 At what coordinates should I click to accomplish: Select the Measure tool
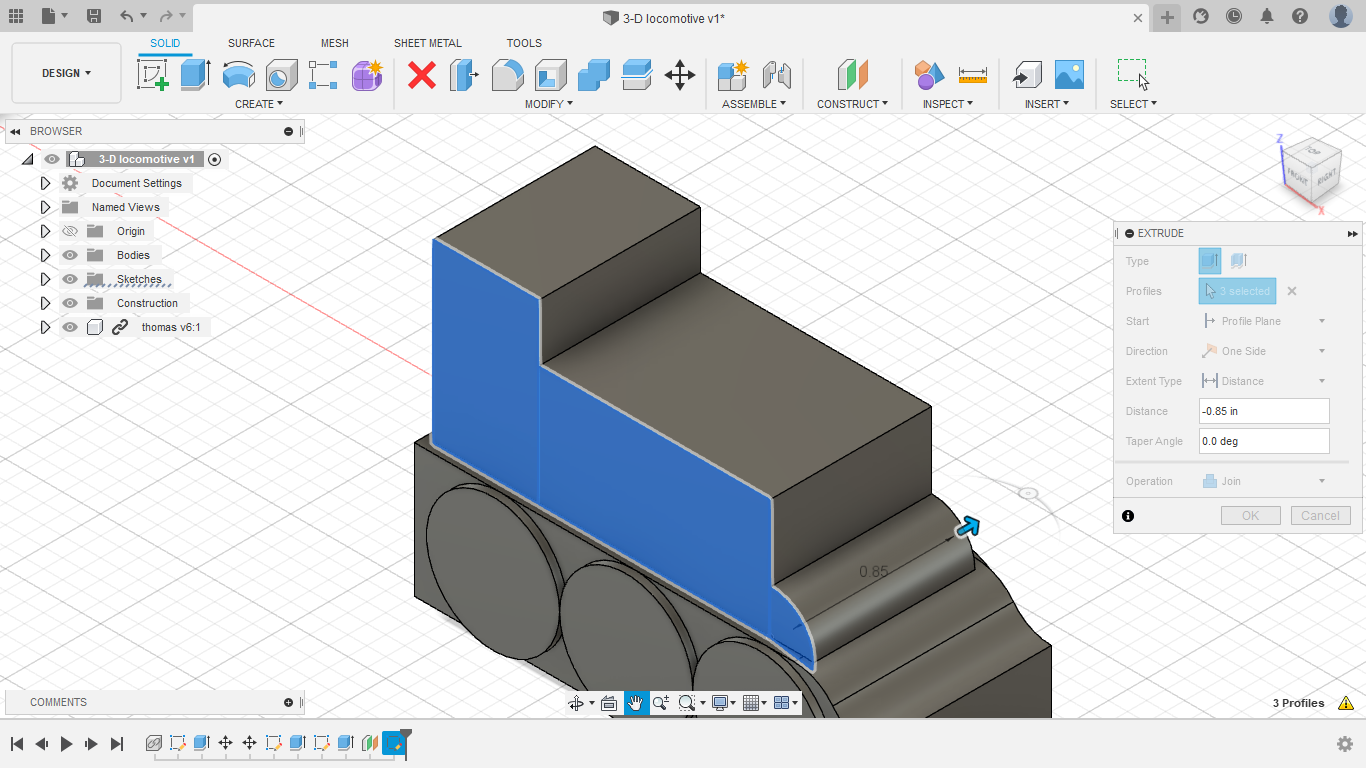(973, 75)
